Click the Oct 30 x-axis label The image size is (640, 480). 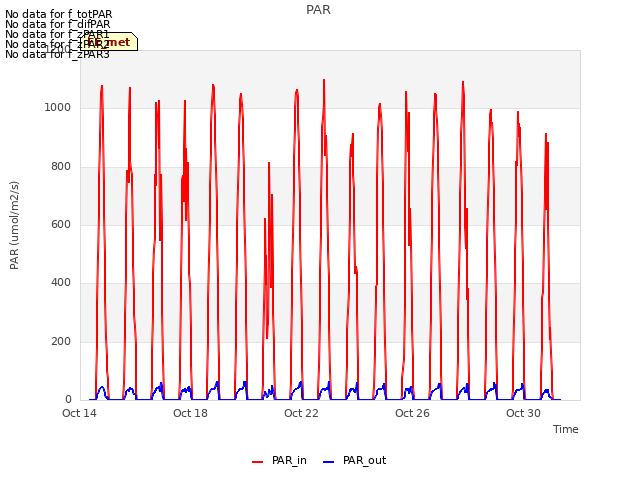[x=523, y=413]
